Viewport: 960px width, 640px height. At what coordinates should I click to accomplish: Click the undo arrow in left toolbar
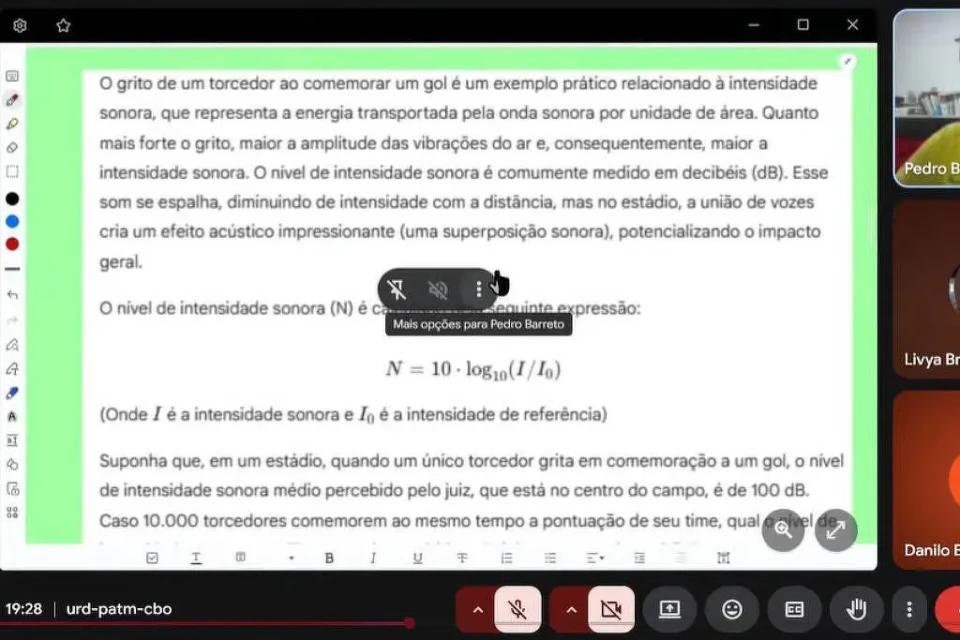pos(12,295)
